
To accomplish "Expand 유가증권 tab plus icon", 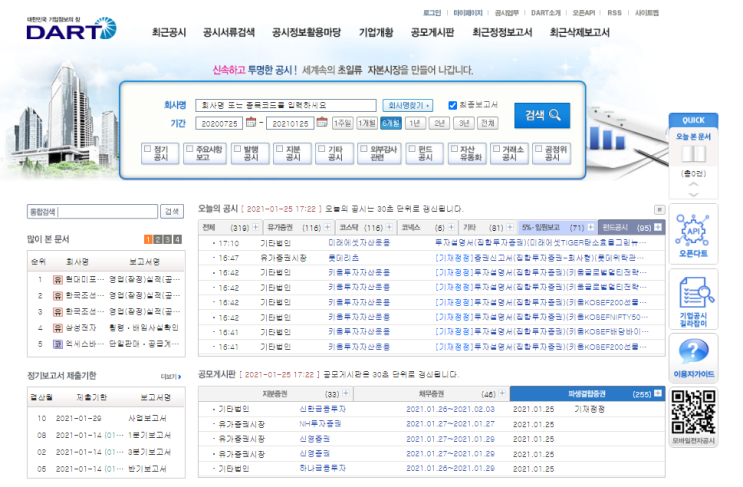I will pyautogui.click(x=327, y=227).
